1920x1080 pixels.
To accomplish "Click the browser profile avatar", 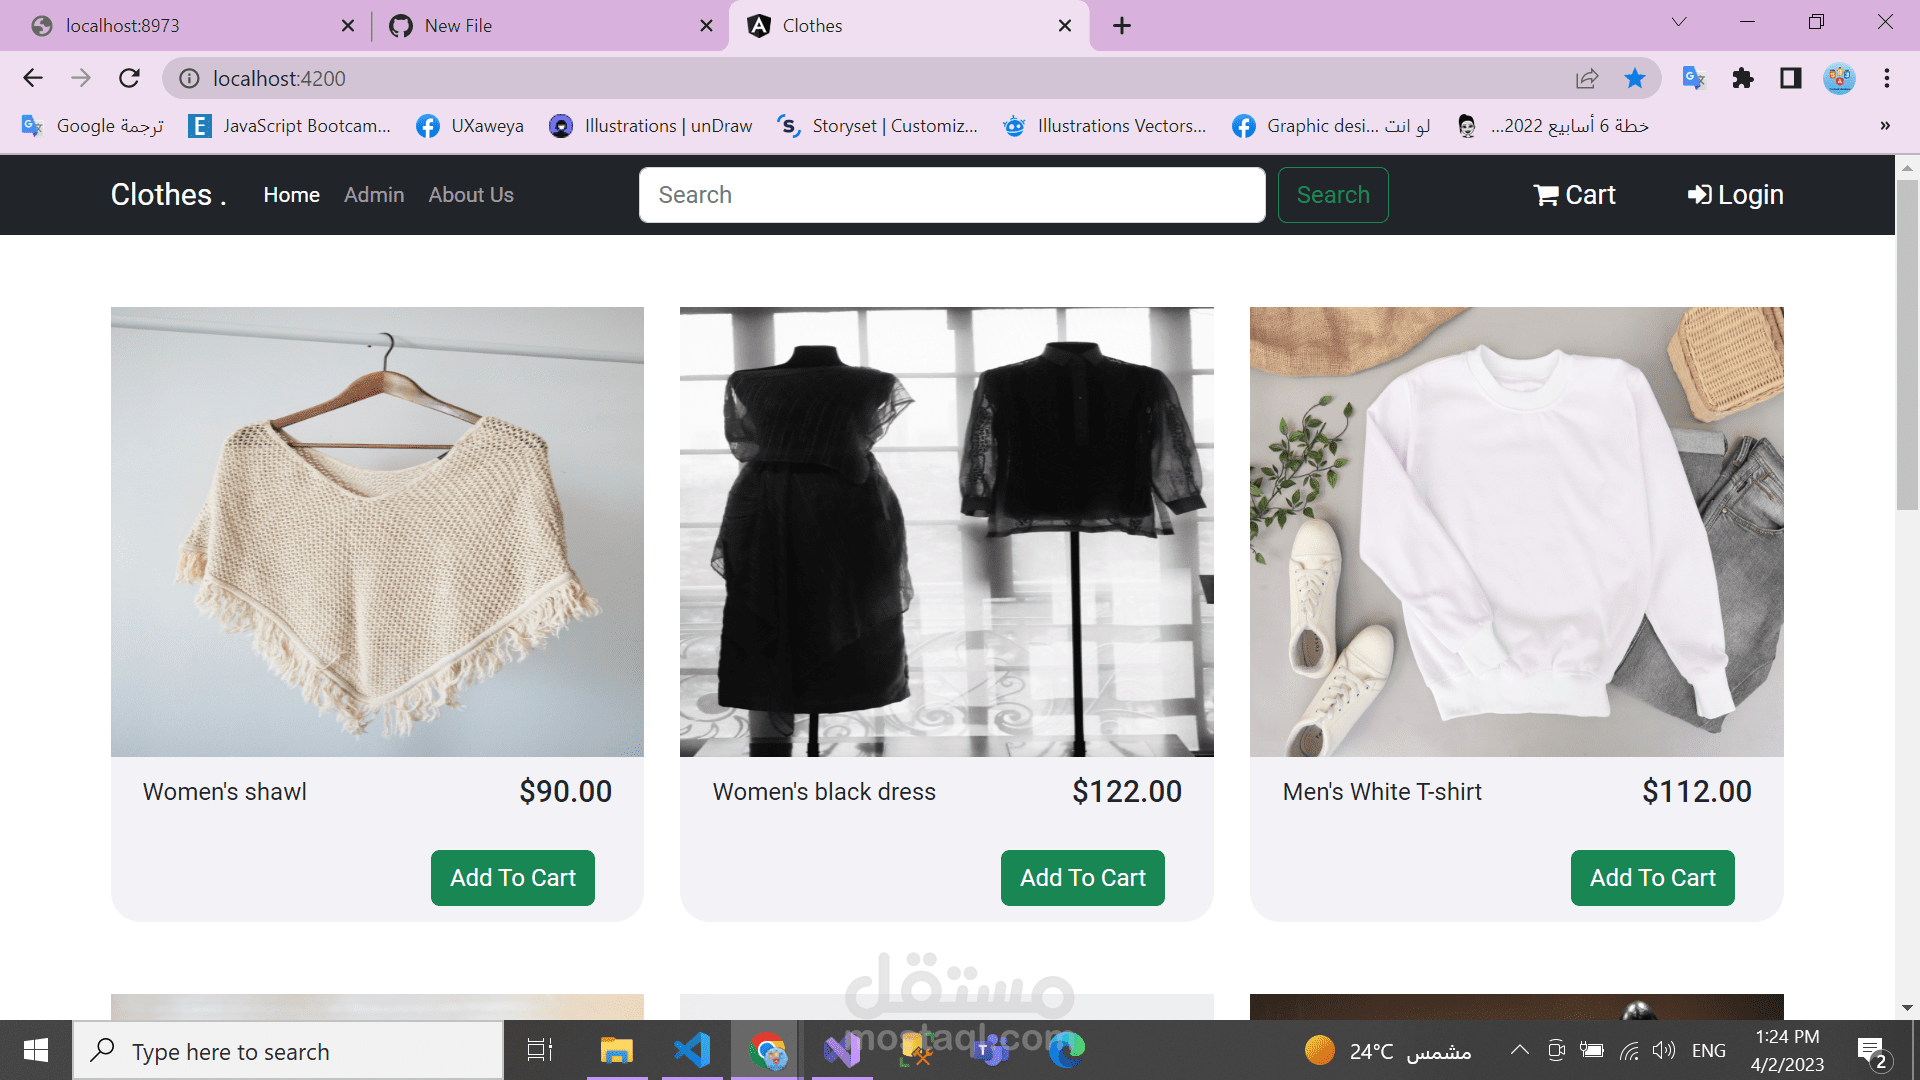I will click(x=1840, y=78).
